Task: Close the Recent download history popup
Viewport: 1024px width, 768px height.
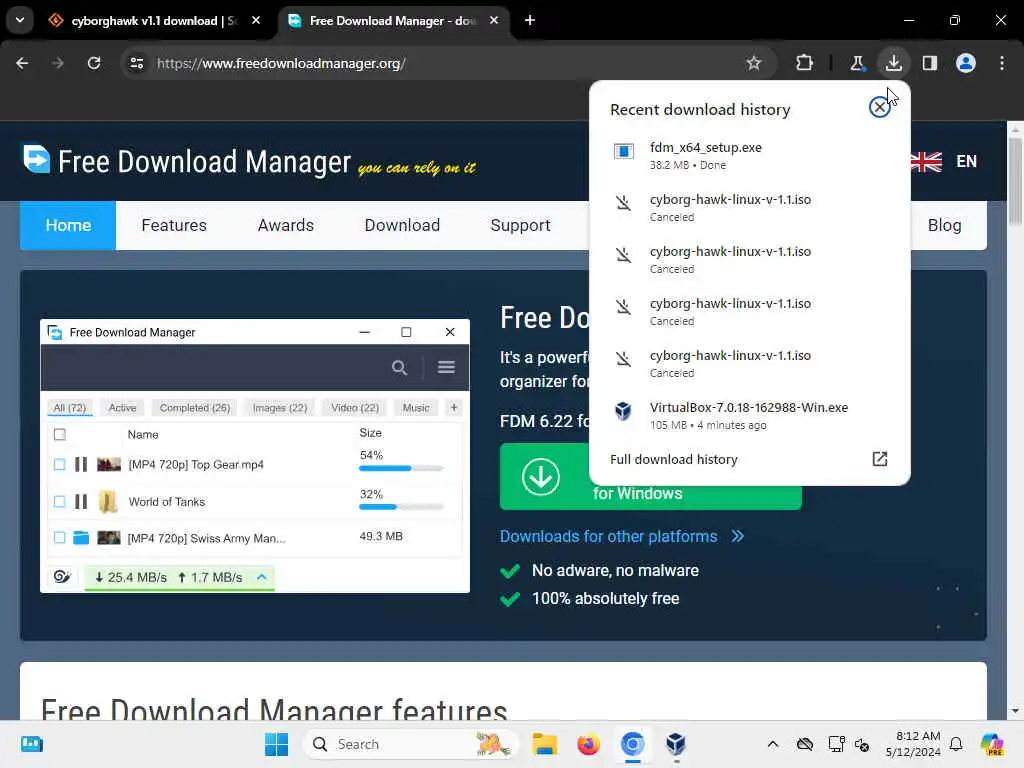Action: point(880,107)
